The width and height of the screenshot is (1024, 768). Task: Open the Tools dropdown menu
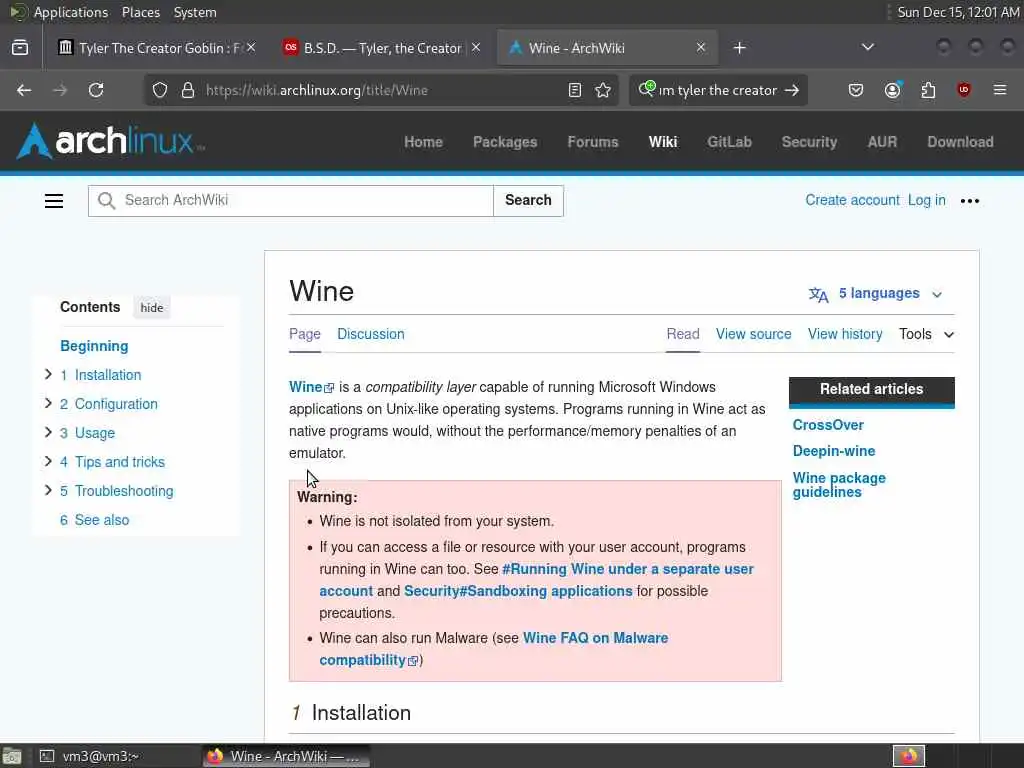coord(926,334)
